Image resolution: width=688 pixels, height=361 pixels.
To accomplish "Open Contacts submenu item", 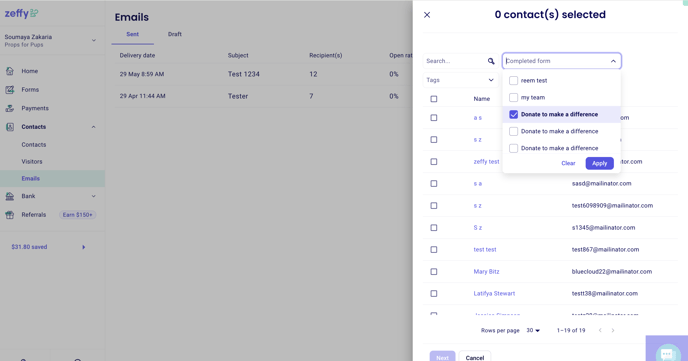I will 34,145.
